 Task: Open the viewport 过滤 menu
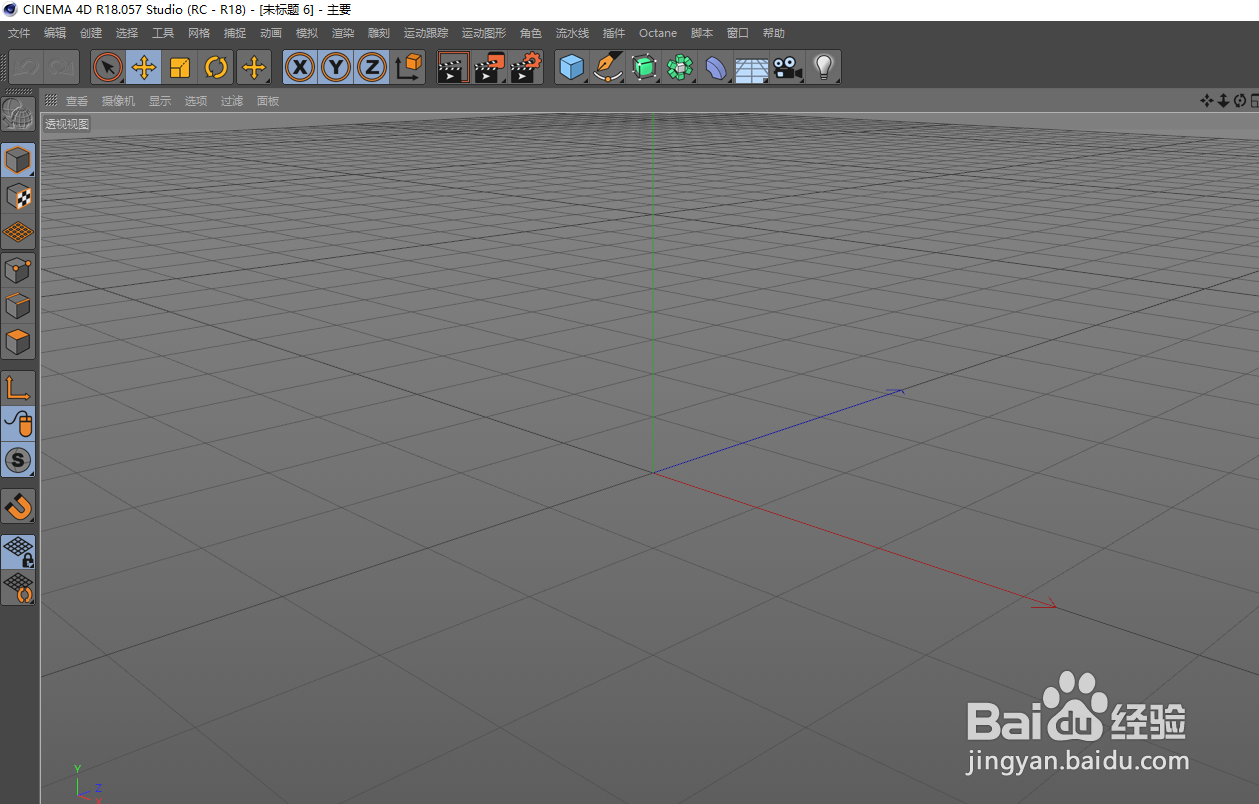(x=232, y=101)
